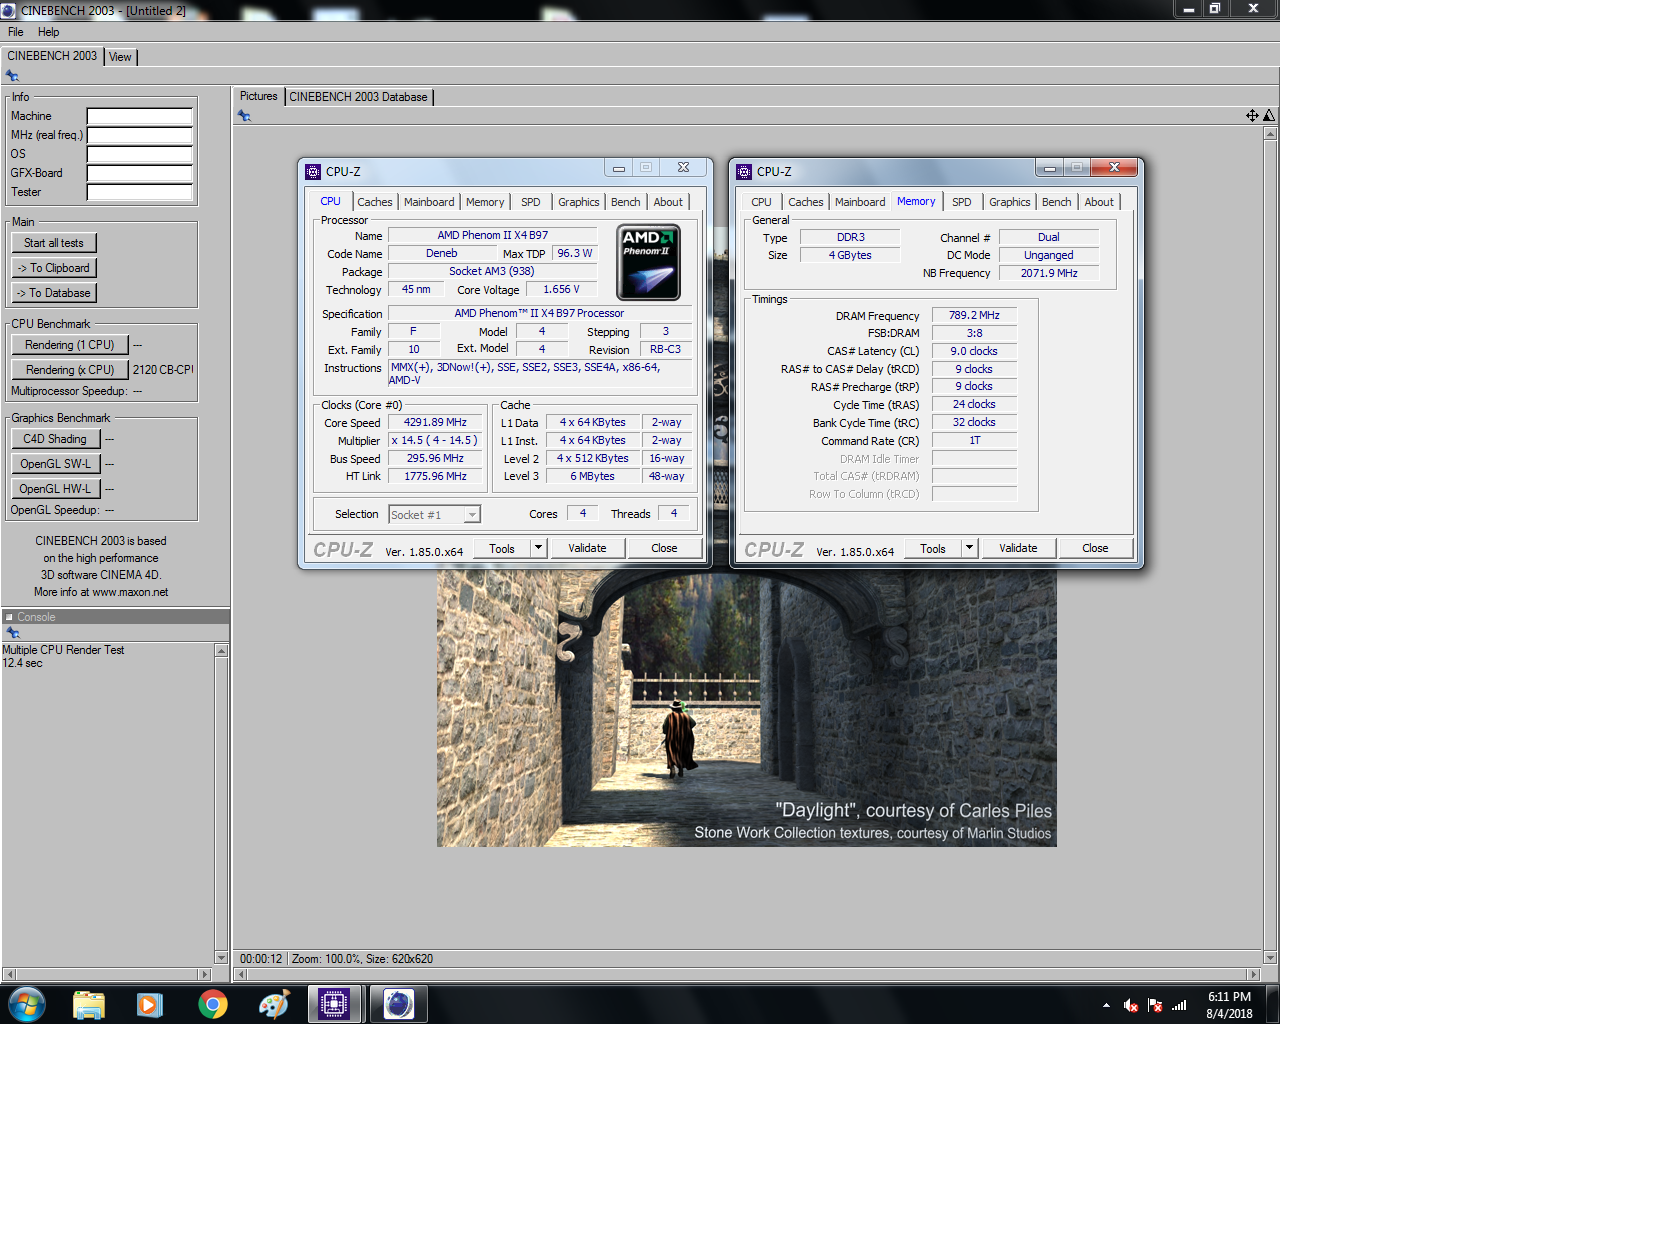This screenshot has width=1664, height=1248.
Task: Open the media player taskbar icon
Action: pos(150,1004)
